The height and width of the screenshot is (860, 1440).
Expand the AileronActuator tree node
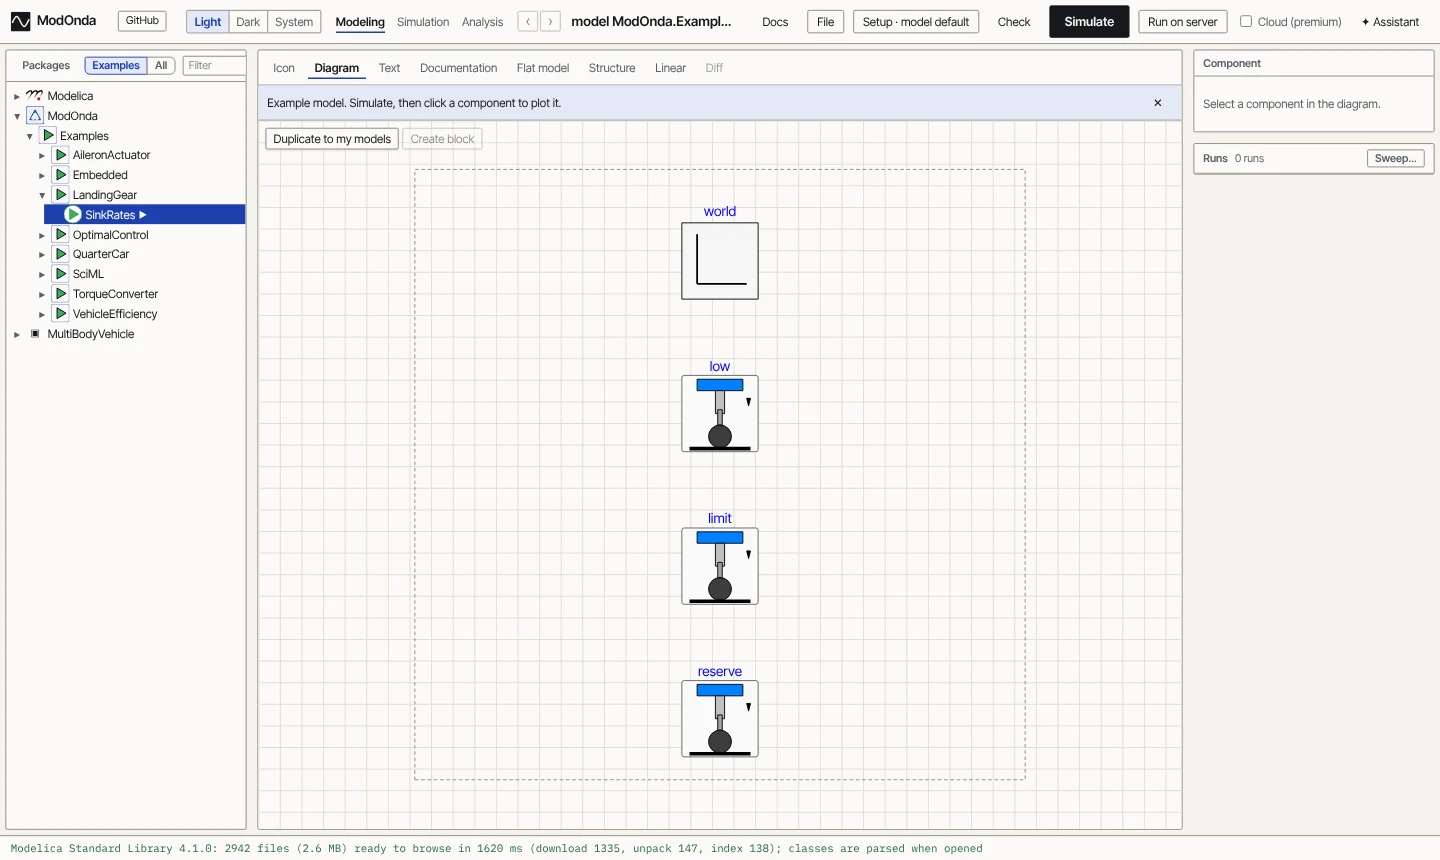pos(42,156)
